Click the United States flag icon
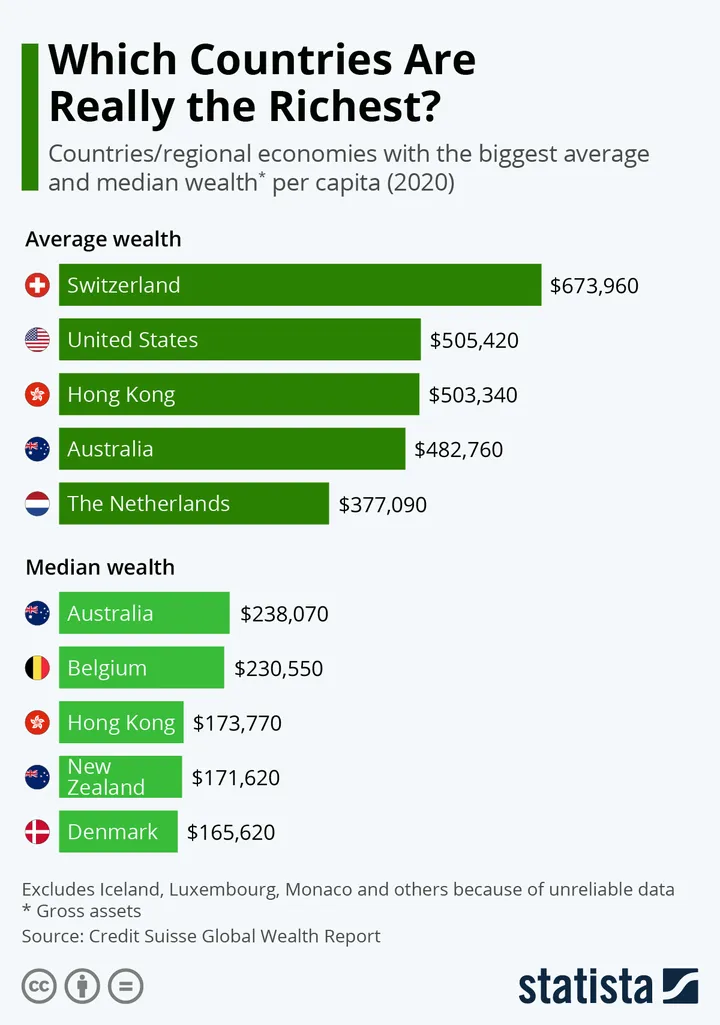This screenshot has width=720, height=1025. click(37, 340)
